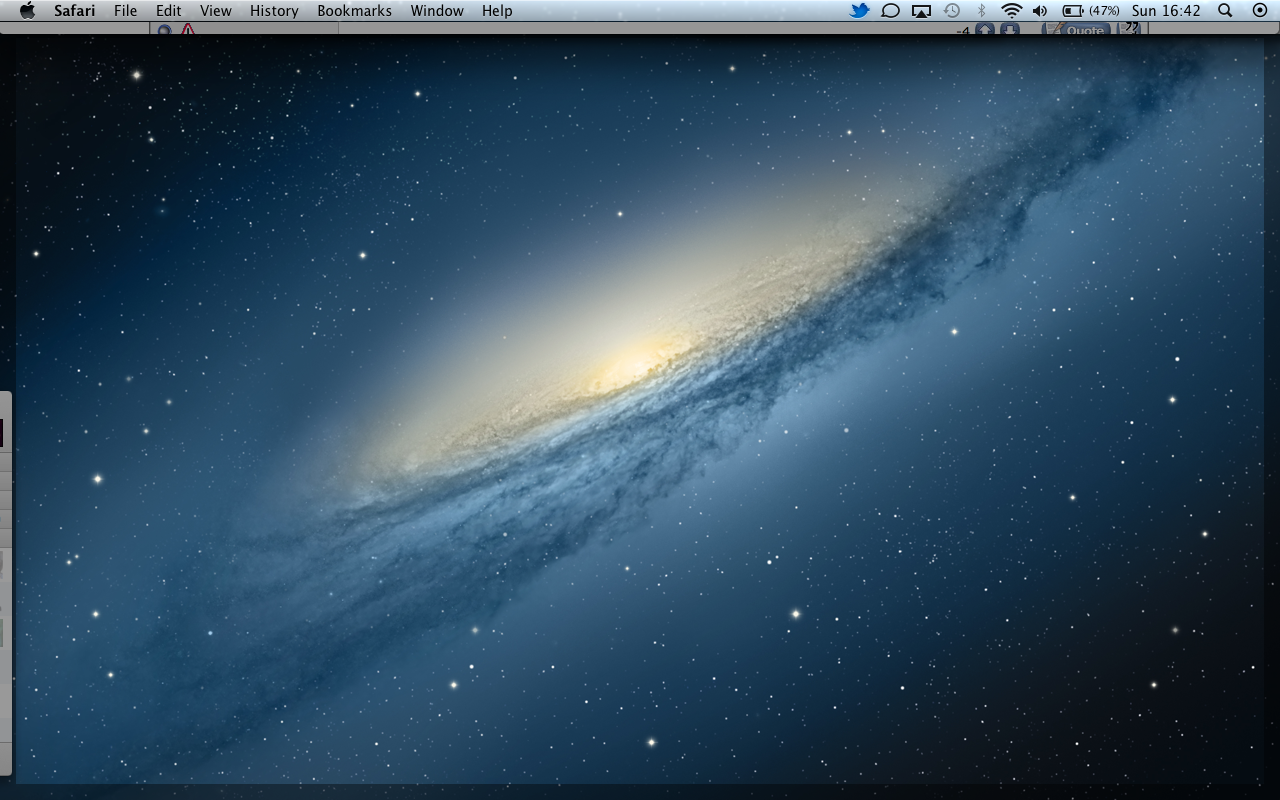Screen dimensions: 1280x800
Task: Open the volume speaker menu
Action: [1040, 11]
